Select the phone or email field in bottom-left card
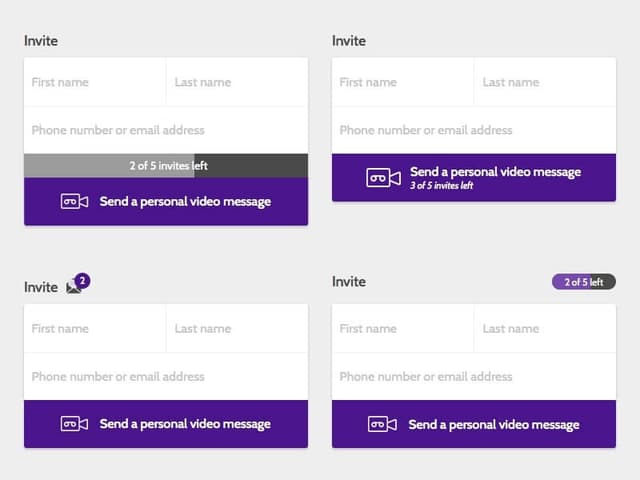The height and width of the screenshot is (480, 640). click(x=166, y=377)
